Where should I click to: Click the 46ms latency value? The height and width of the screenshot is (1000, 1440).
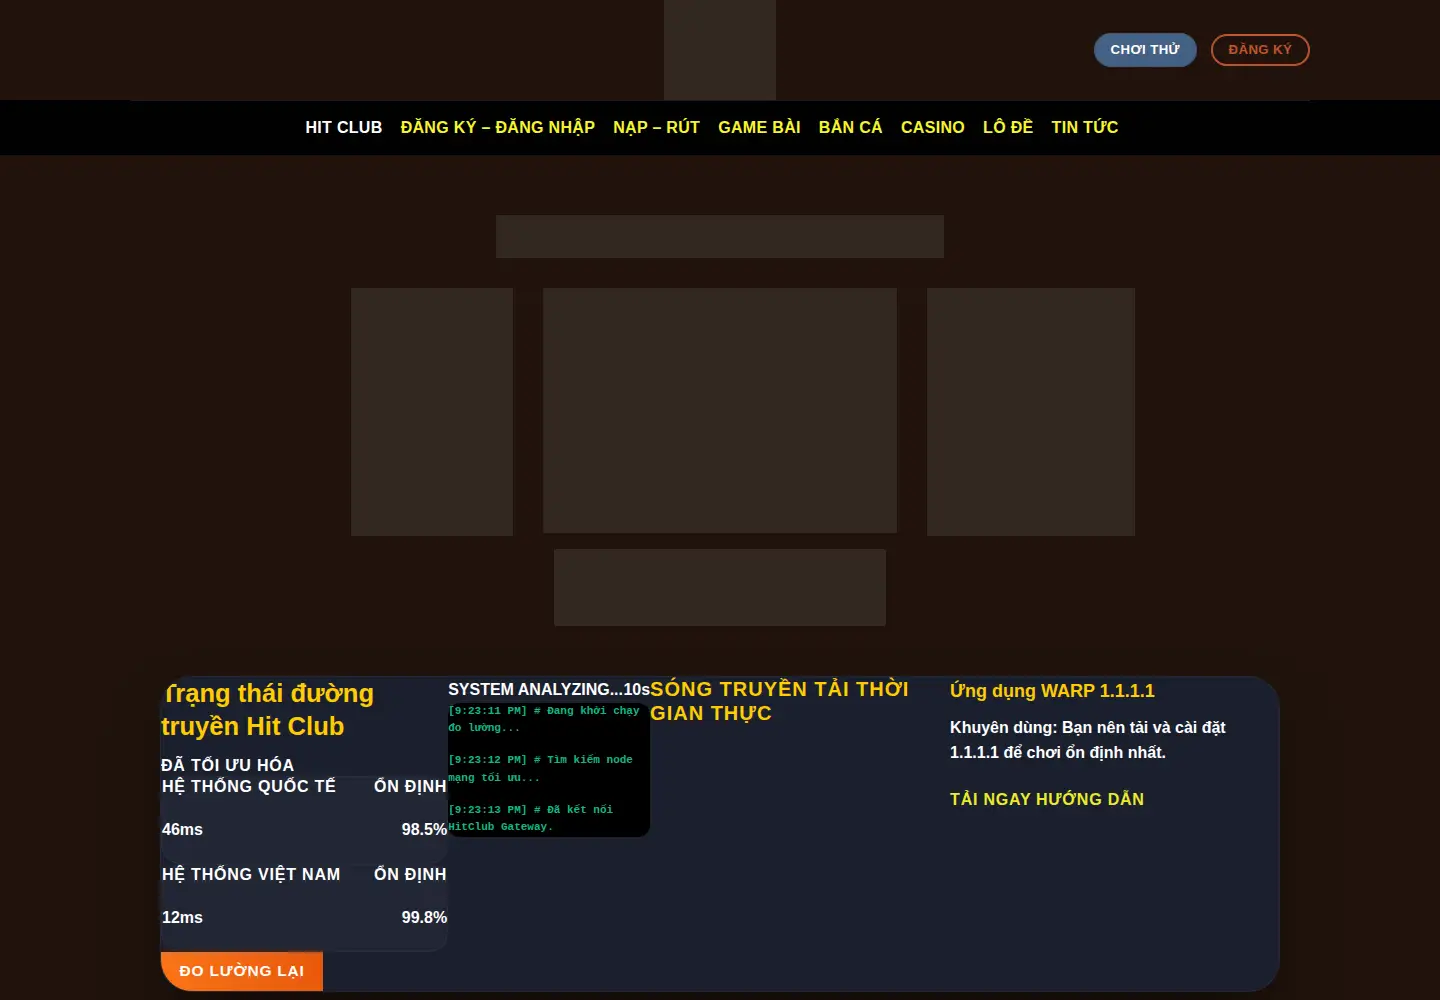[x=182, y=829]
